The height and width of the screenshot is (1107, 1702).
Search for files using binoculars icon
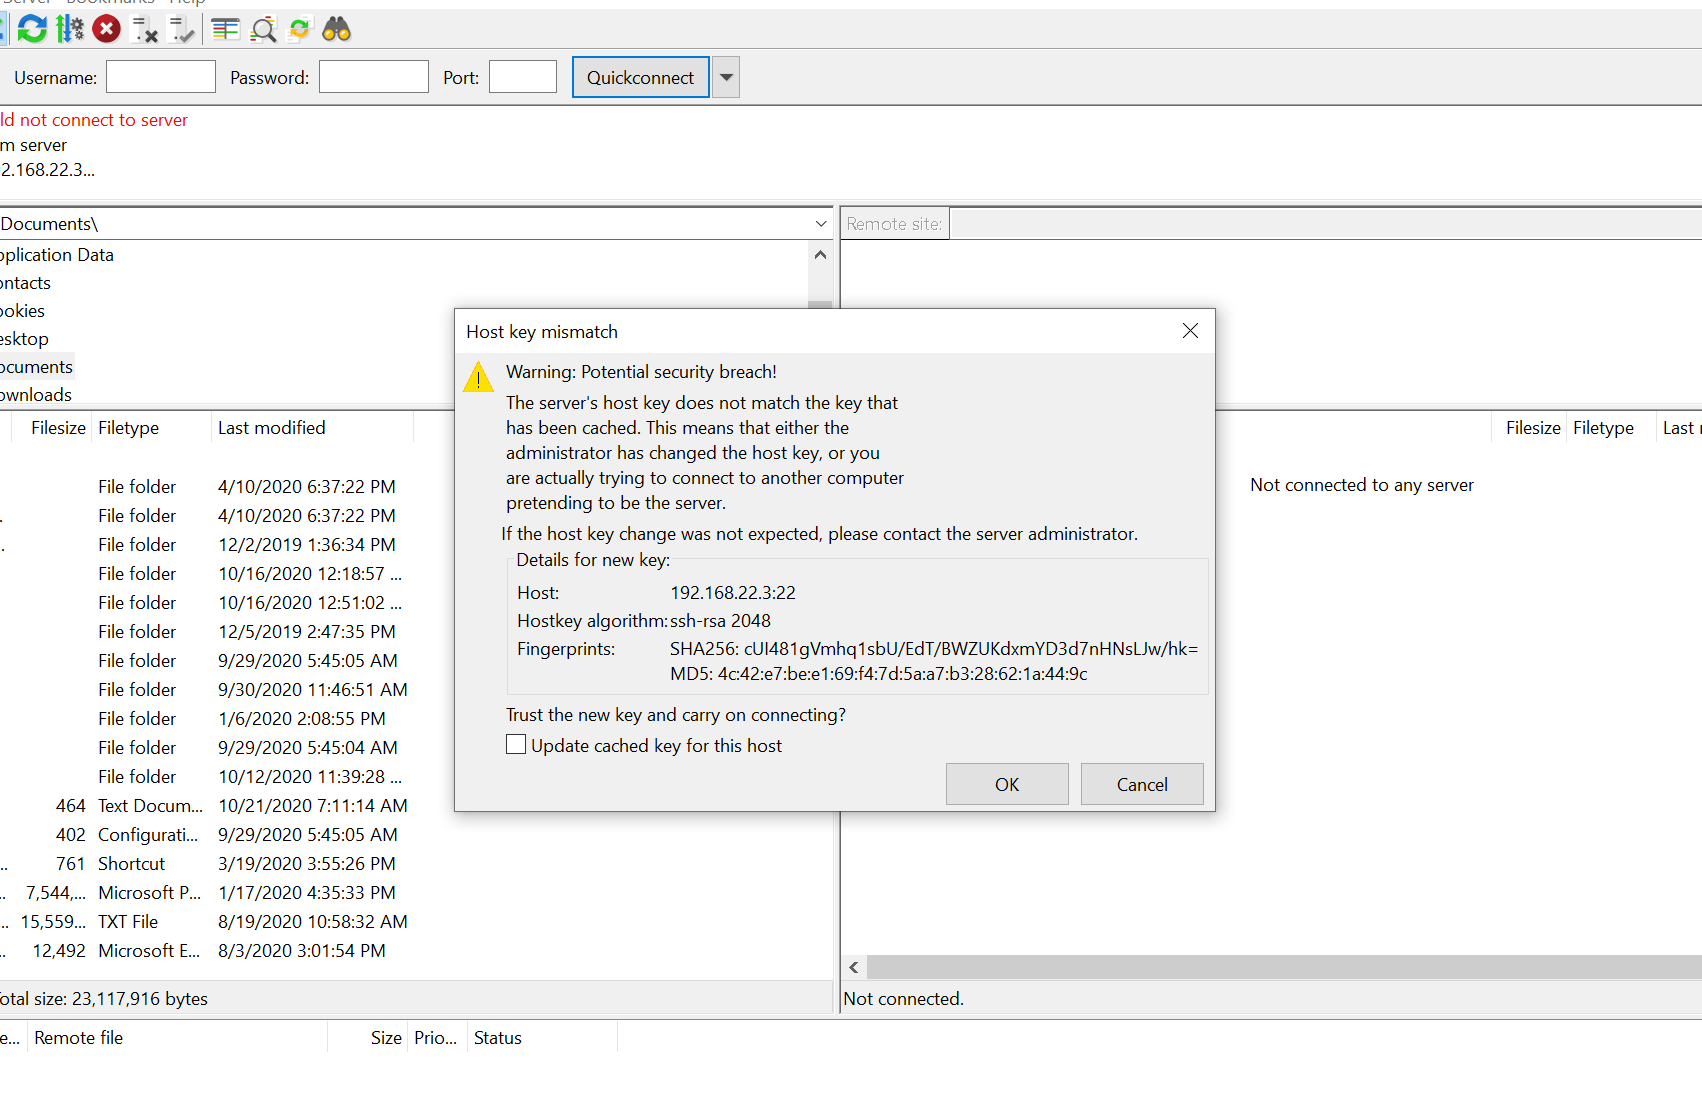(336, 30)
